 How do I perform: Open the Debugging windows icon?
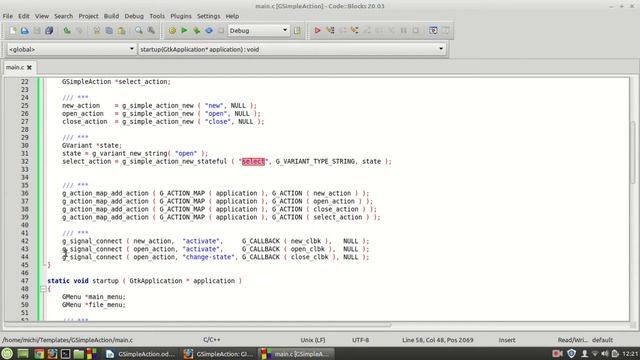tap(433, 31)
